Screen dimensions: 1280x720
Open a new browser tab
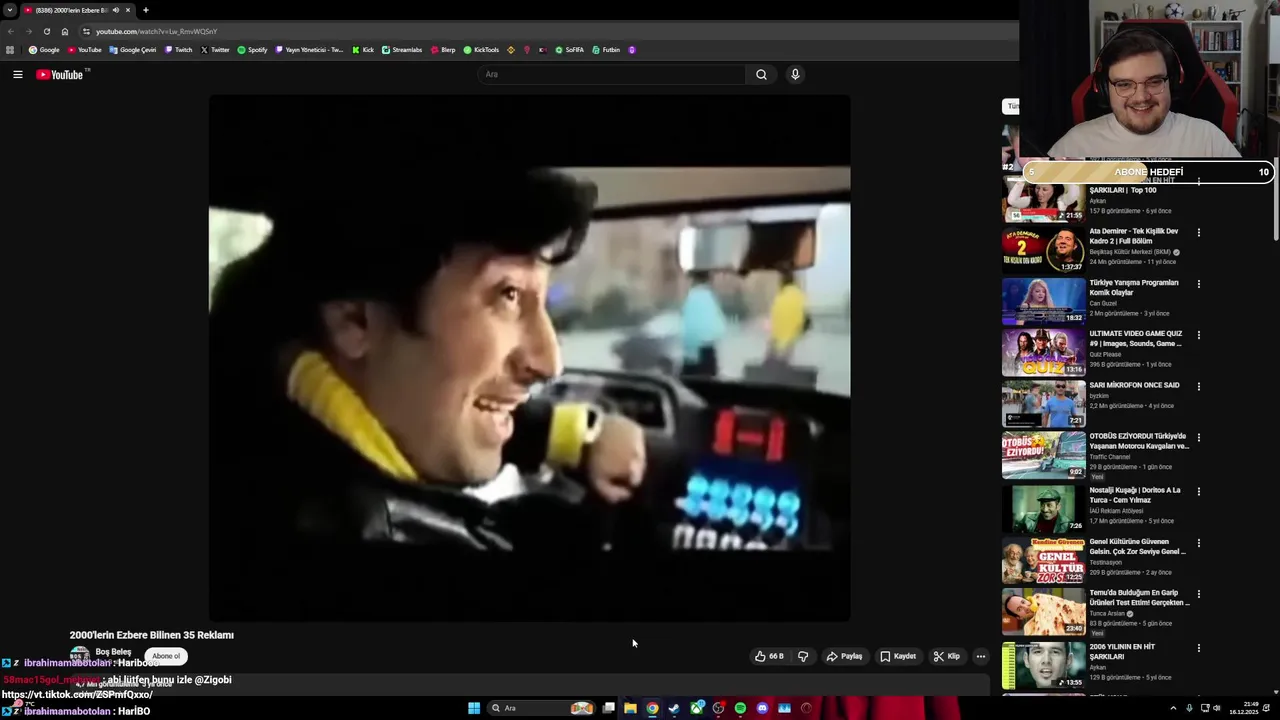(x=146, y=10)
